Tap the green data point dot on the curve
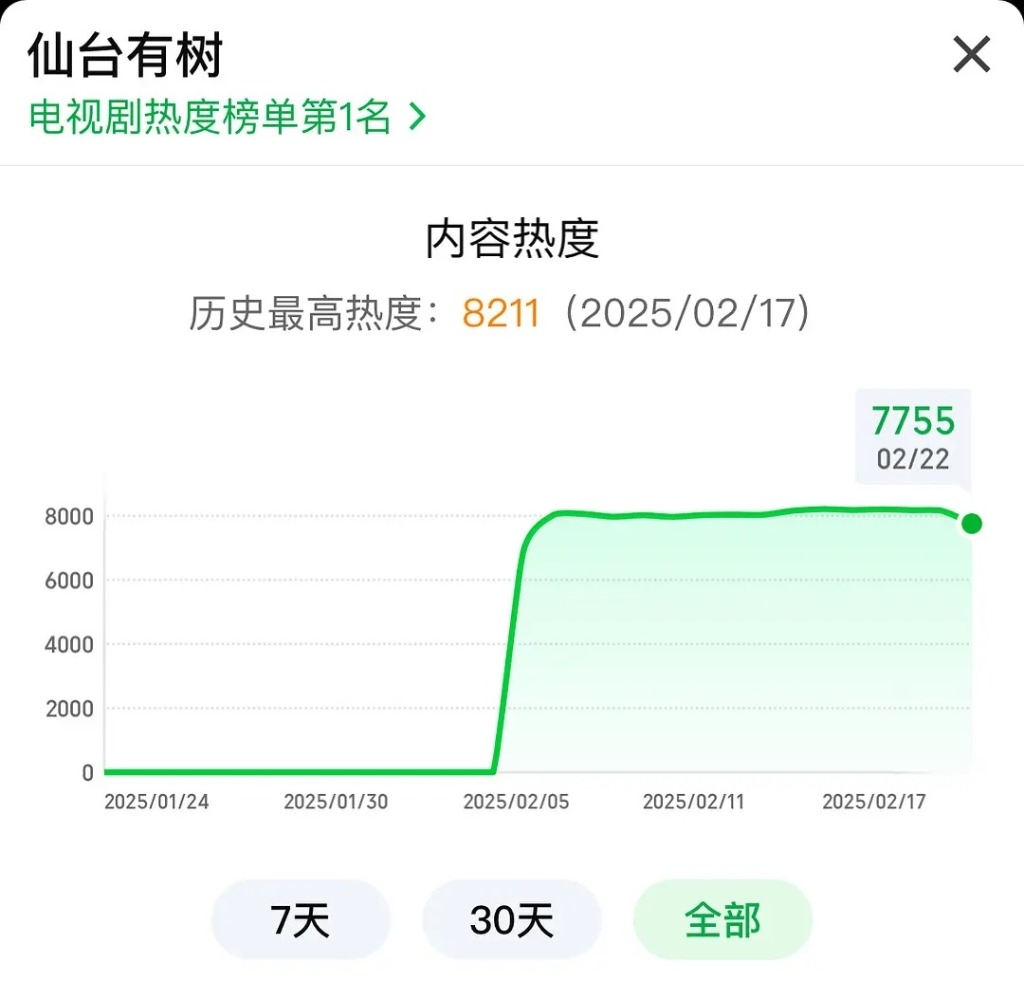 click(970, 524)
